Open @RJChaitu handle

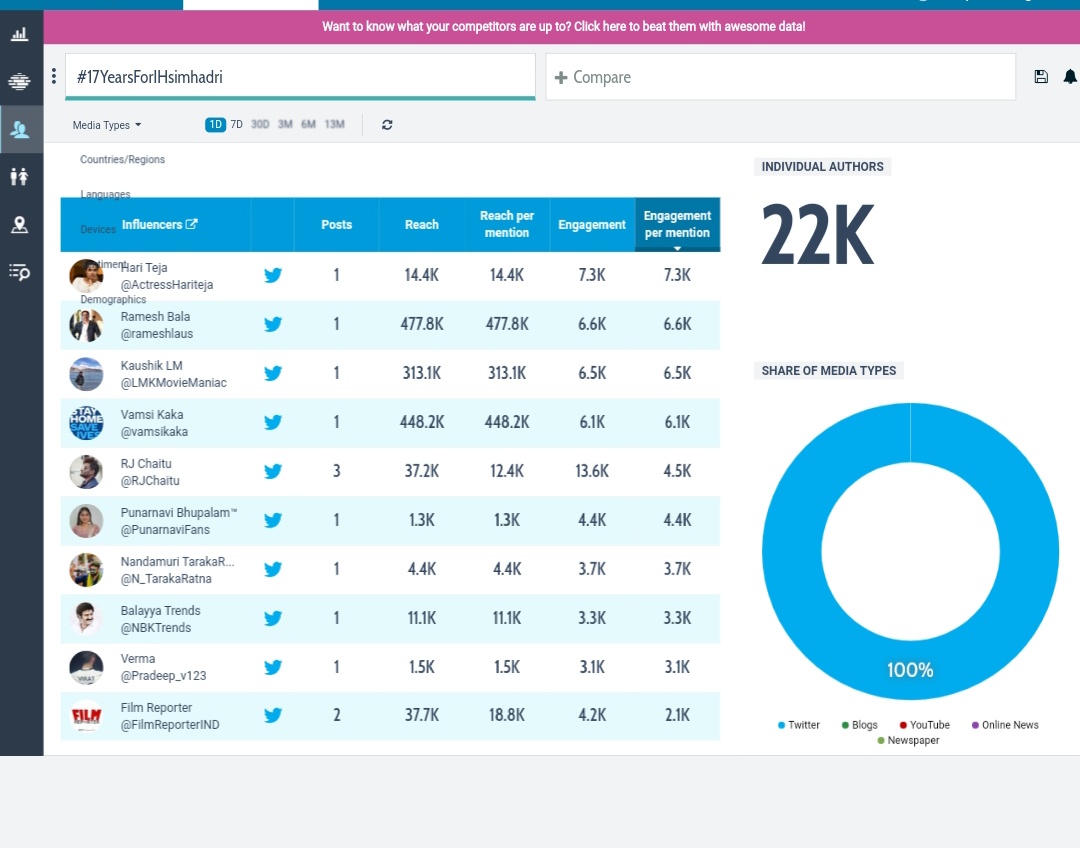tap(150, 481)
